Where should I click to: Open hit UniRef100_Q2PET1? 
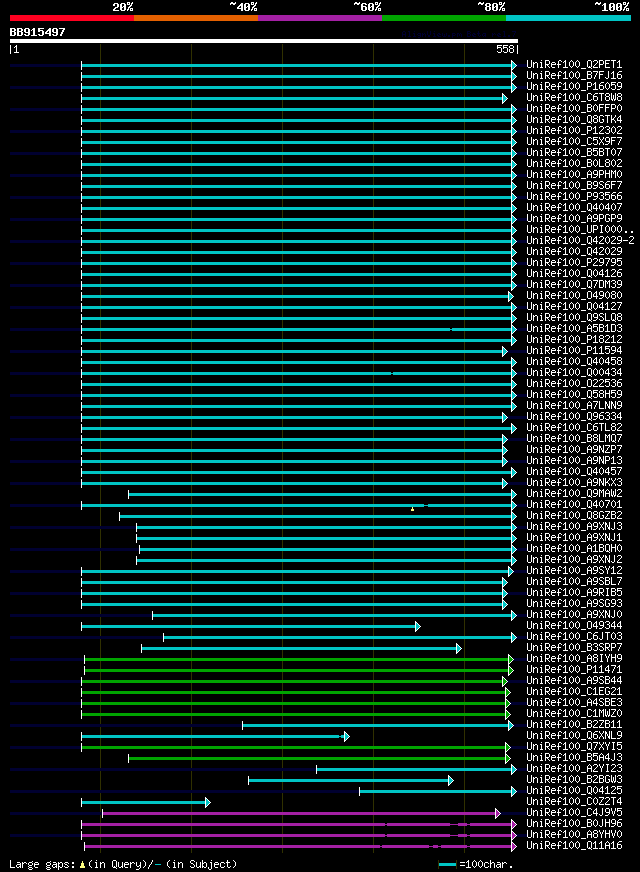pyautogui.click(x=574, y=65)
